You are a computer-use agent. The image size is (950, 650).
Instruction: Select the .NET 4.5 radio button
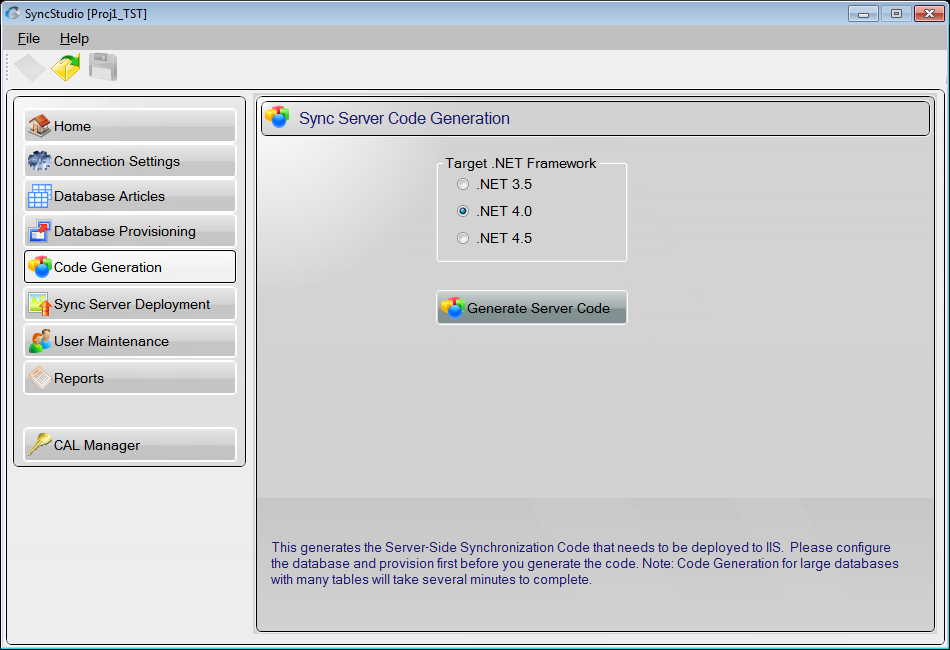tap(463, 238)
